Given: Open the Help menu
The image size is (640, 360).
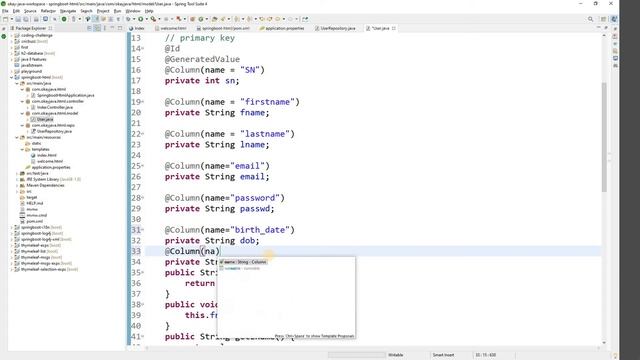Looking at the screenshot, I should point(149,11).
